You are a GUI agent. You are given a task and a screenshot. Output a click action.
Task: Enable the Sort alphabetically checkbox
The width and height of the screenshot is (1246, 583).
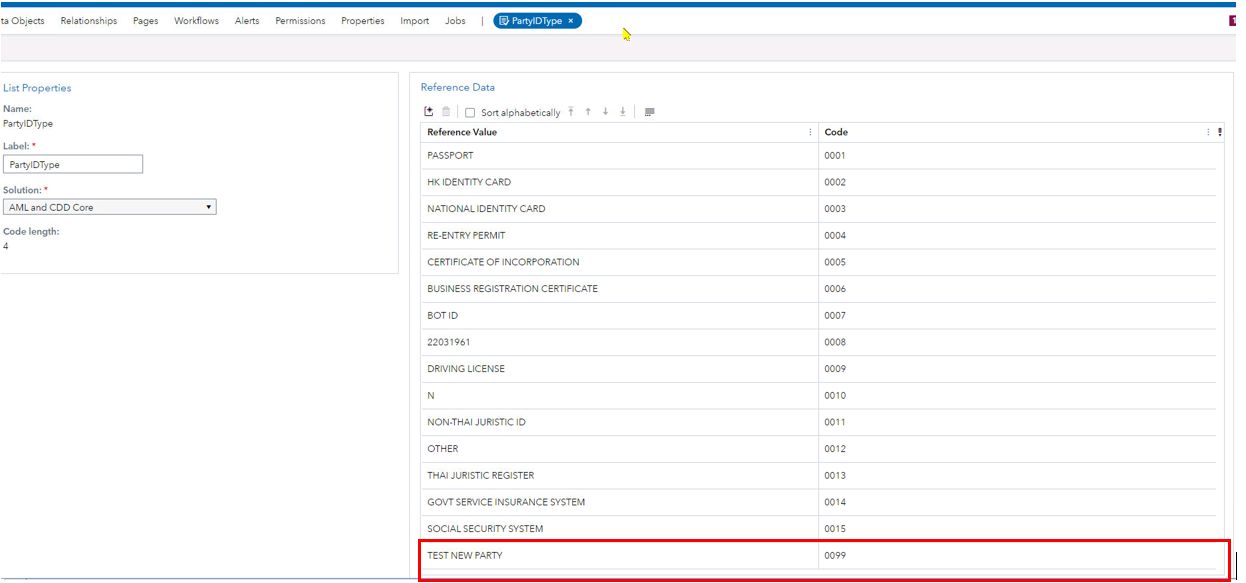point(470,113)
